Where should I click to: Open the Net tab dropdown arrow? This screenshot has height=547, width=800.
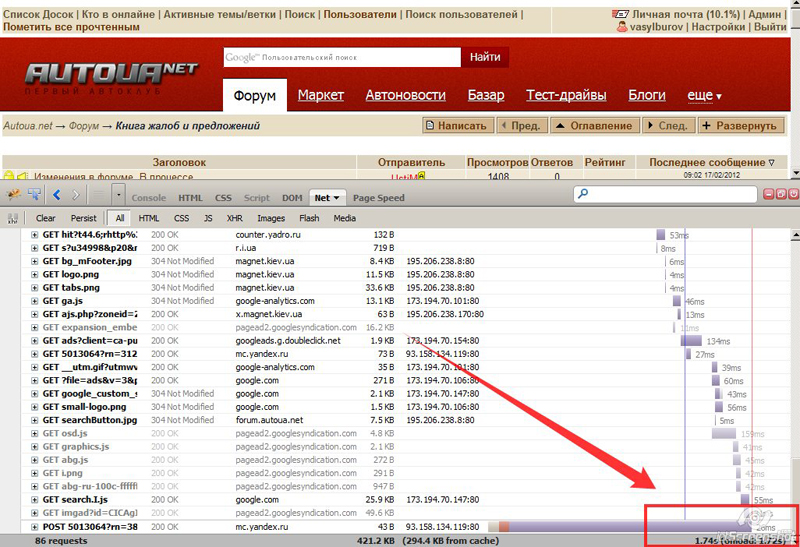(x=336, y=198)
